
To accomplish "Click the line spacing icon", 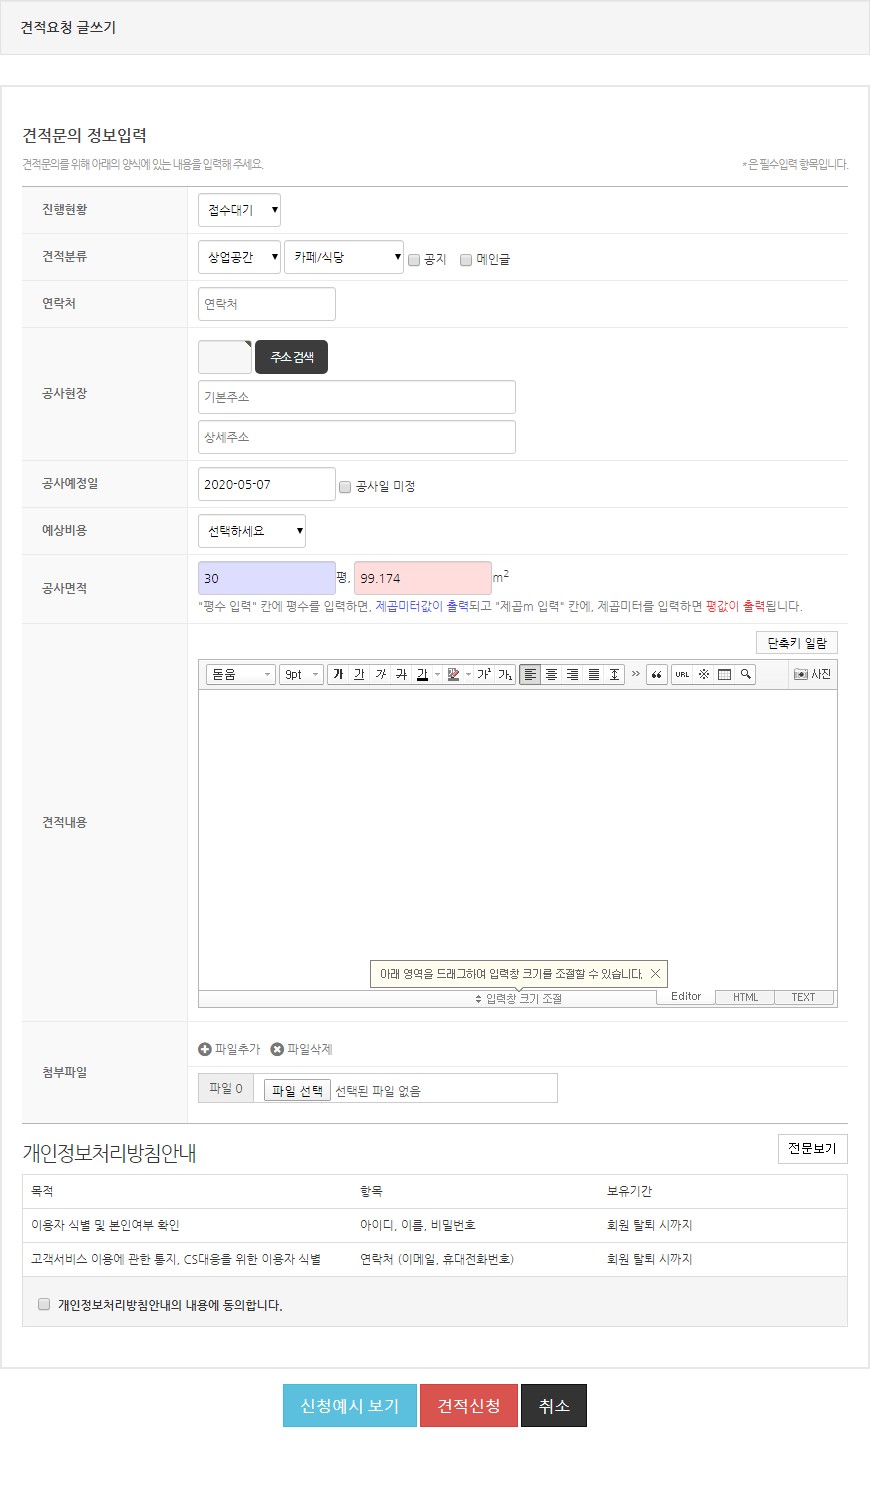I will [614, 674].
